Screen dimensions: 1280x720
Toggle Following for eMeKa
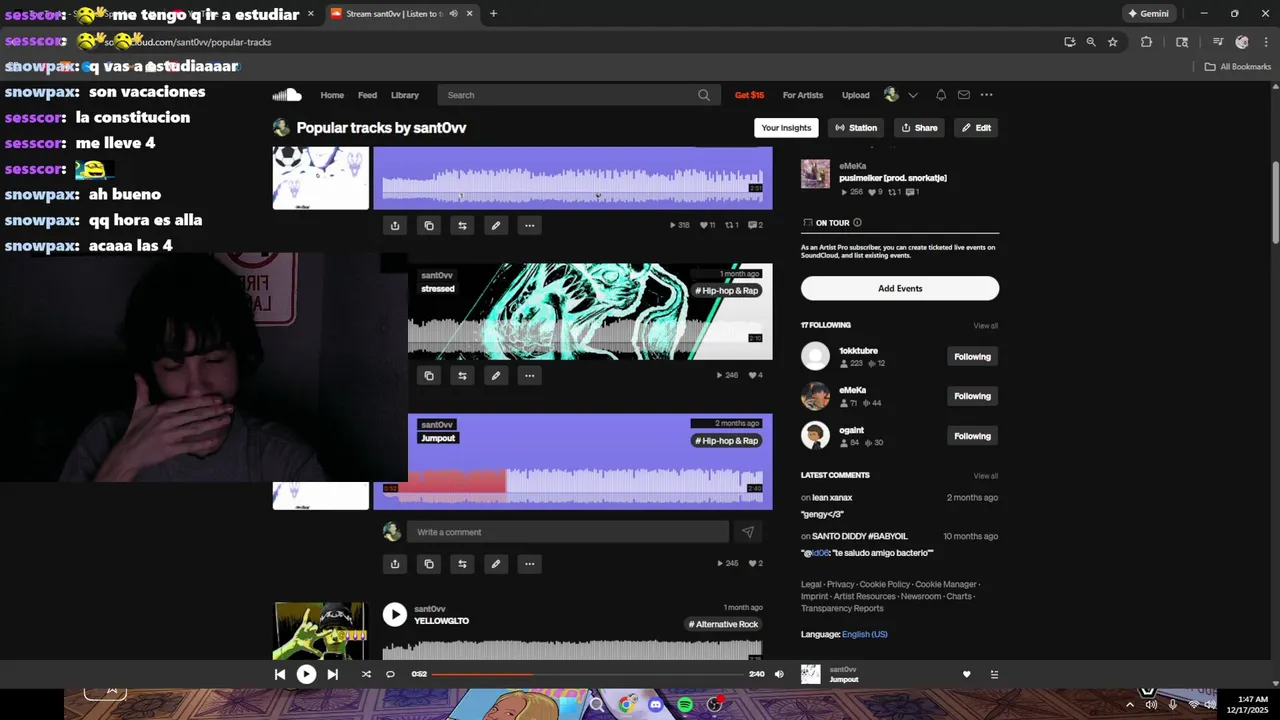[x=972, y=396]
